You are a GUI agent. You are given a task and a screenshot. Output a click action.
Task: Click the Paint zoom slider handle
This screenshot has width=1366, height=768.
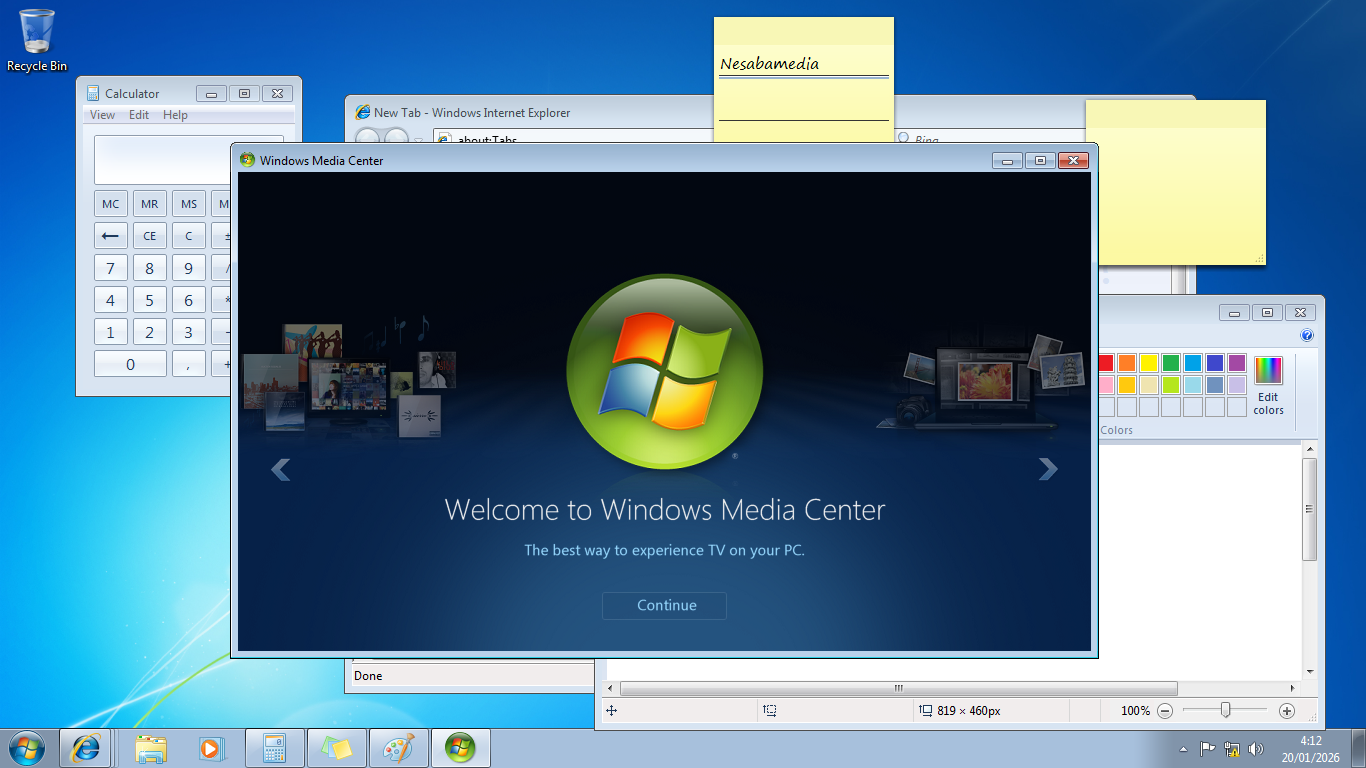coord(1225,710)
